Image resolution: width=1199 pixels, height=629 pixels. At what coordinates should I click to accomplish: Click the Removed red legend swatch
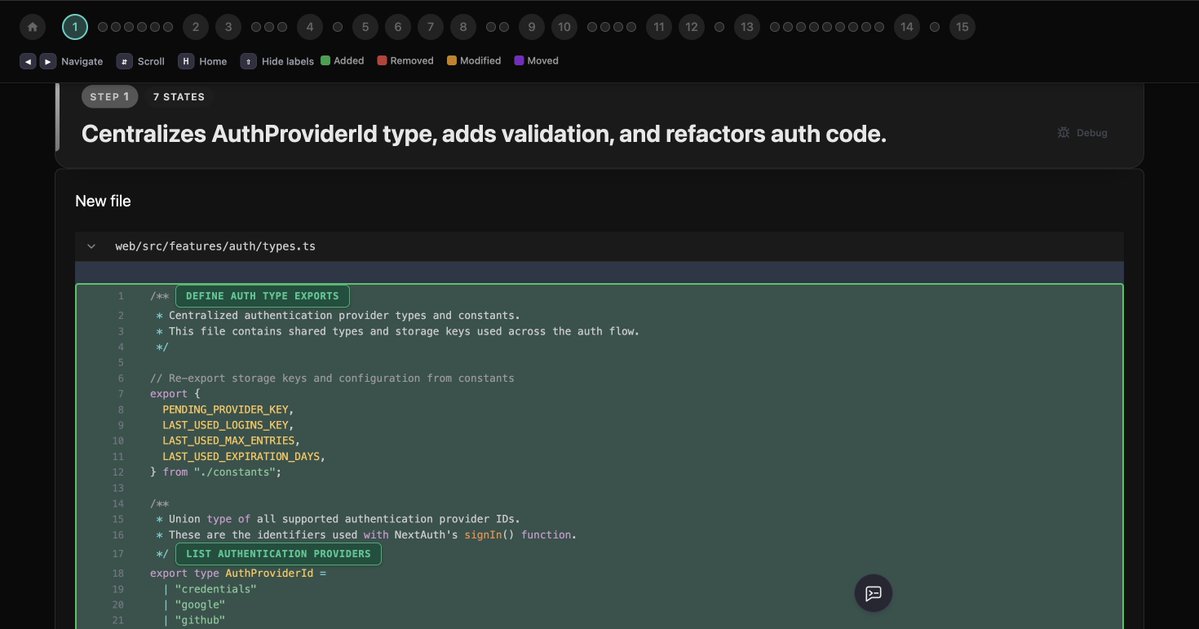pyautogui.click(x=382, y=61)
